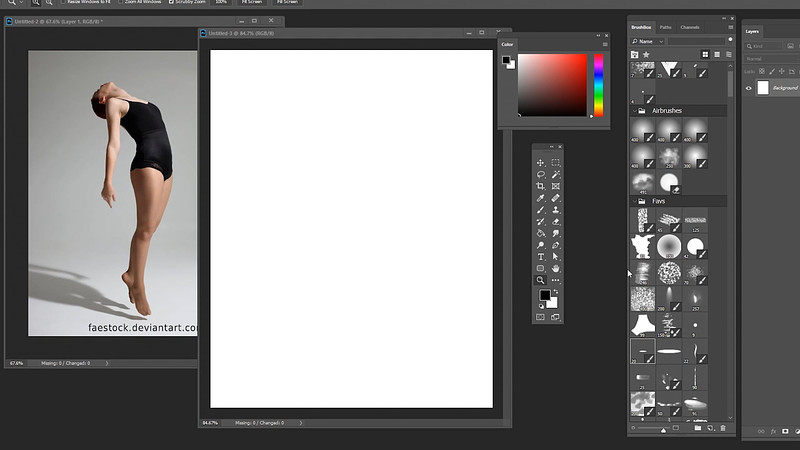The image size is (800, 450).
Task: Select the Pen tool
Action: click(556, 245)
